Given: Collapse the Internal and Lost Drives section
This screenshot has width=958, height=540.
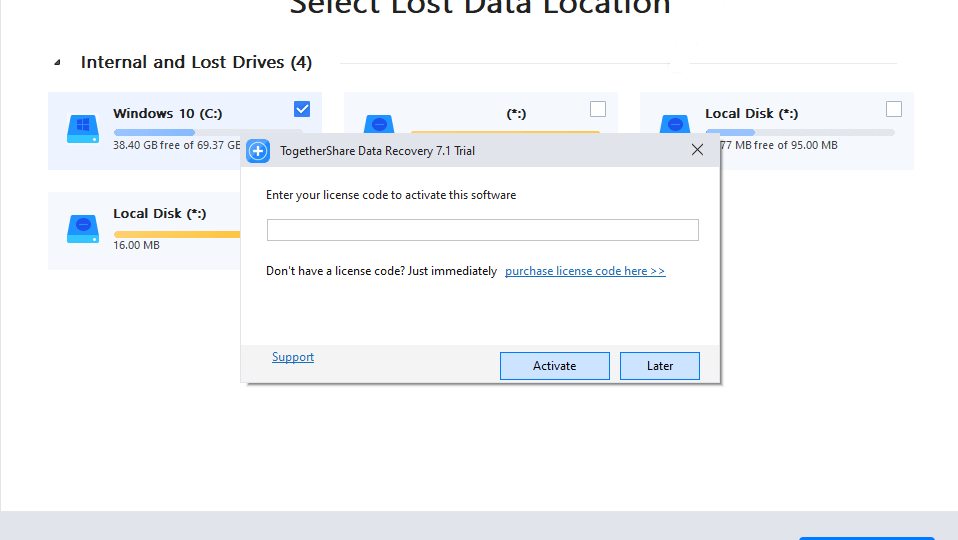Looking at the screenshot, I should (x=57, y=62).
